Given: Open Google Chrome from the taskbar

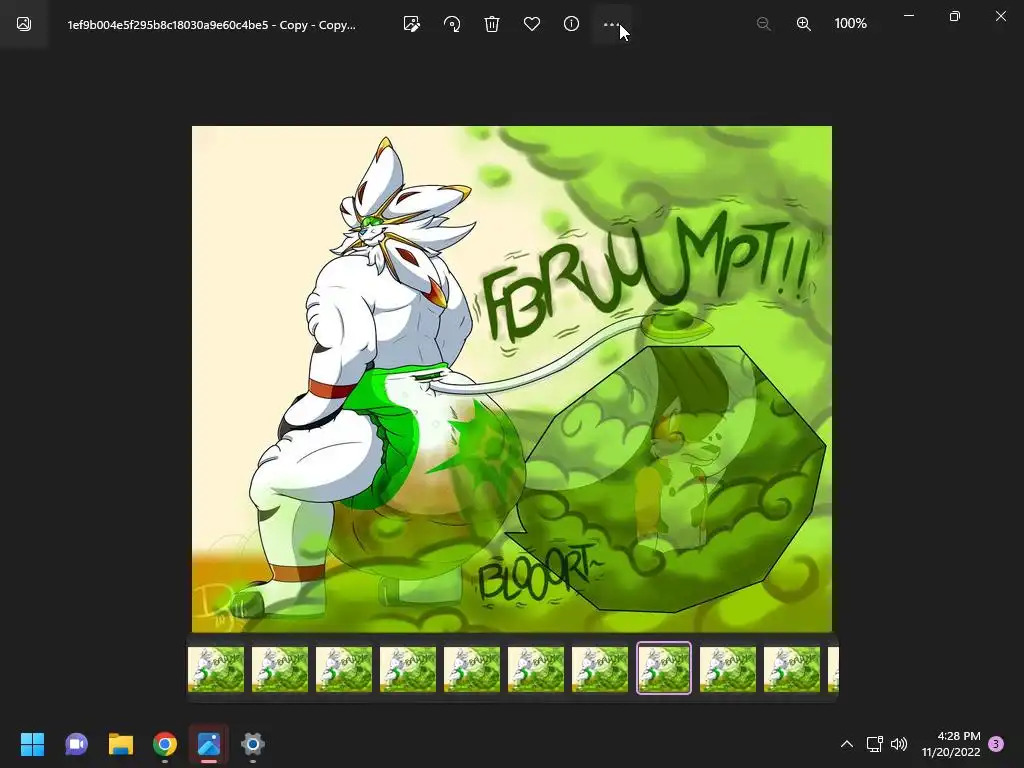Looking at the screenshot, I should pyautogui.click(x=165, y=744).
